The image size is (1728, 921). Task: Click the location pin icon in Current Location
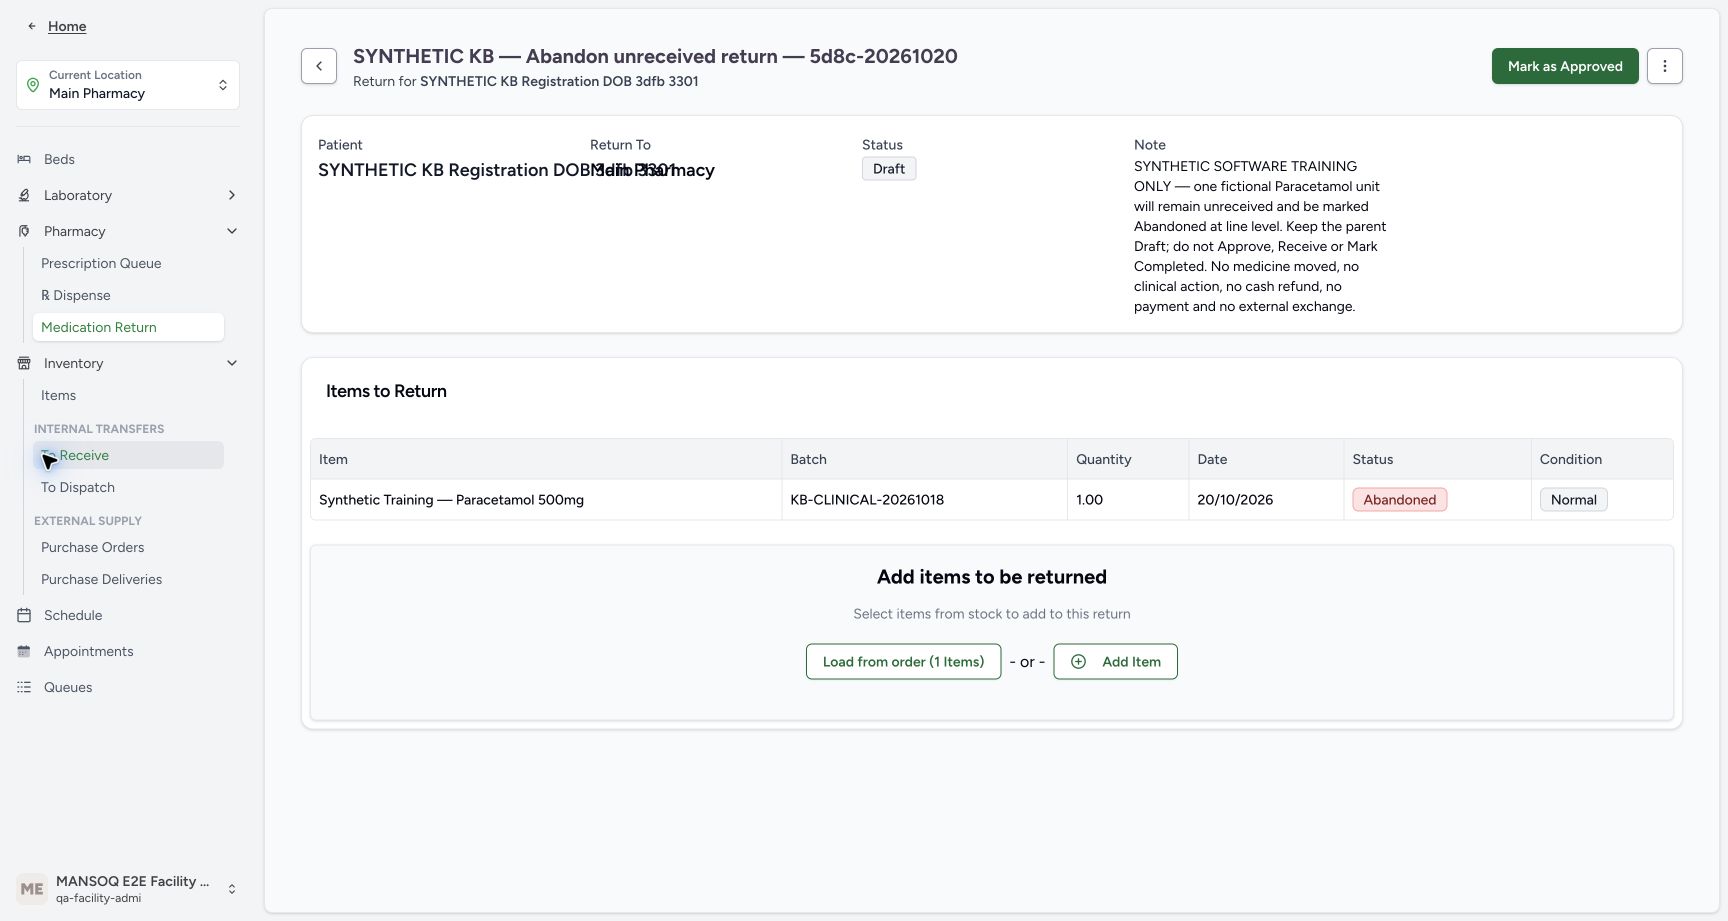(33, 85)
